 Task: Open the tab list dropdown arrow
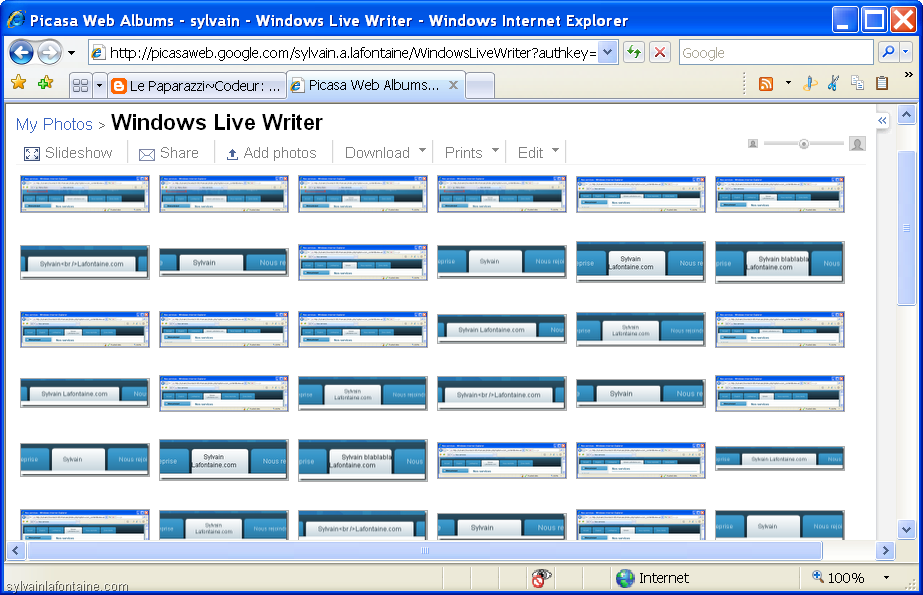pyautogui.click(x=99, y=86)
